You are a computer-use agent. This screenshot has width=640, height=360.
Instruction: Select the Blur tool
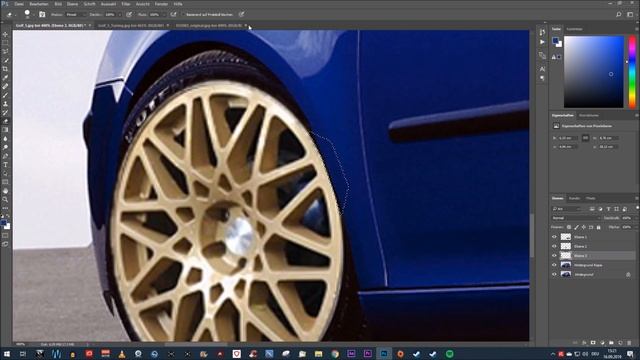[5, 138]
